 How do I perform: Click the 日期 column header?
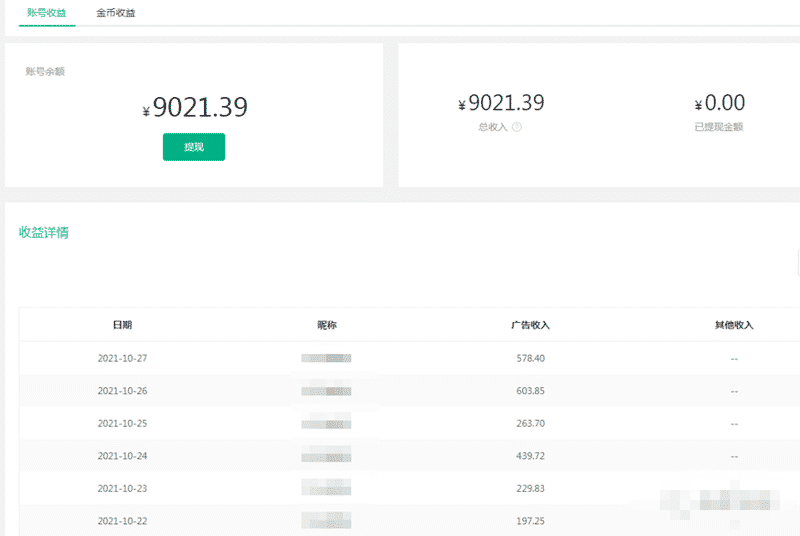coord(122,325)
